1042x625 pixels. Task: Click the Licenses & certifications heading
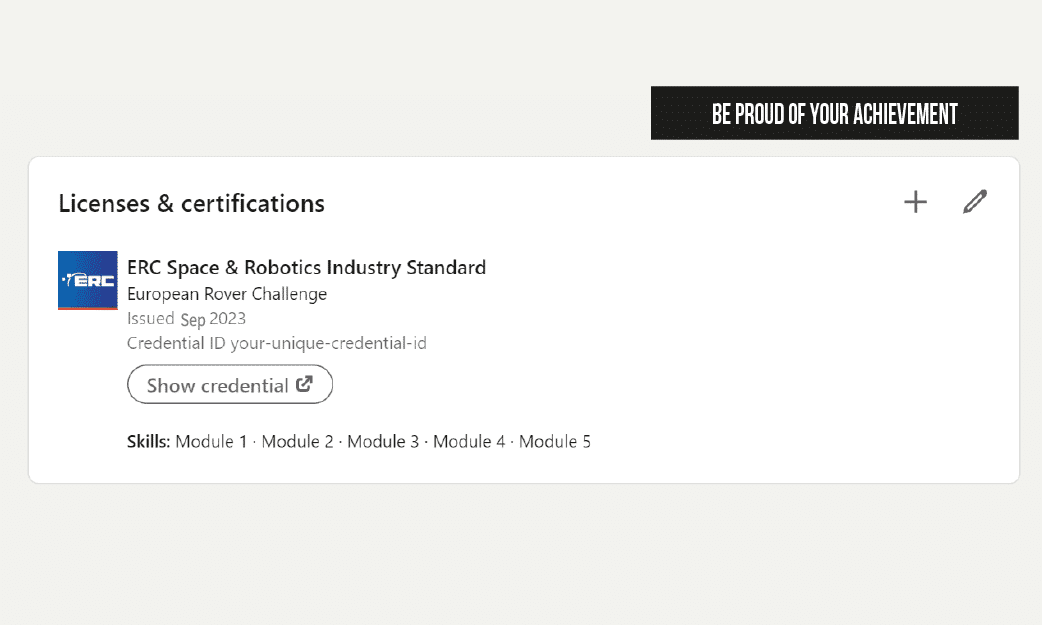click(x=191, y=203)
